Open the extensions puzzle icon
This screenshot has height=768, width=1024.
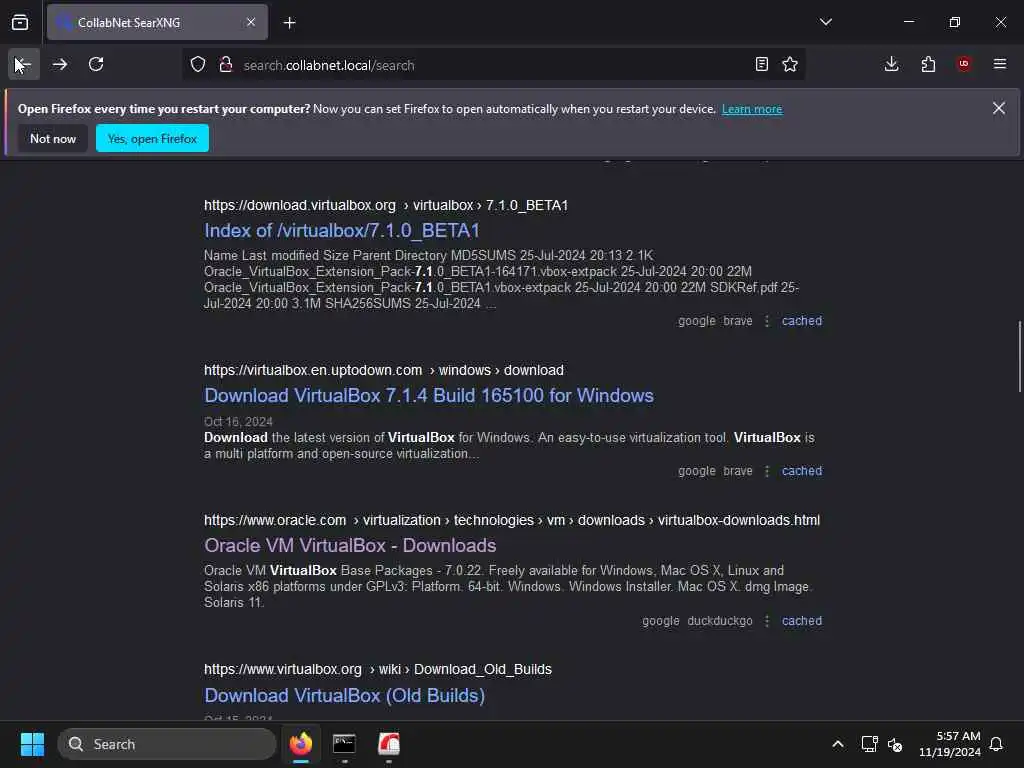(928, 64)
